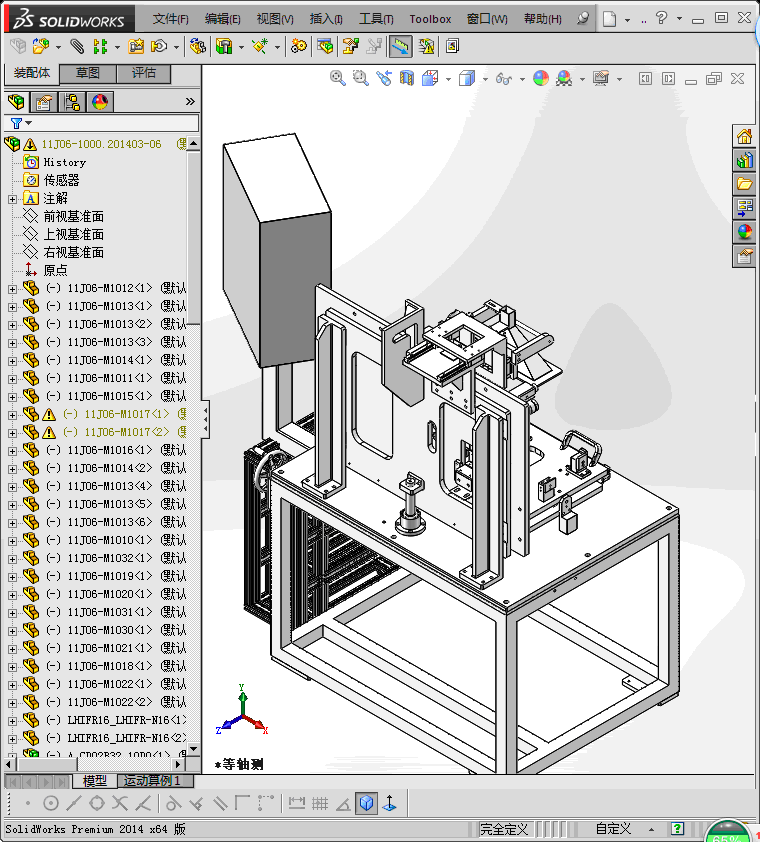Image resolution: width=760 pixels, height=842 pixels.
Task: Toggle the highlighted assembly toolbar button
Action: click(400, 46)
